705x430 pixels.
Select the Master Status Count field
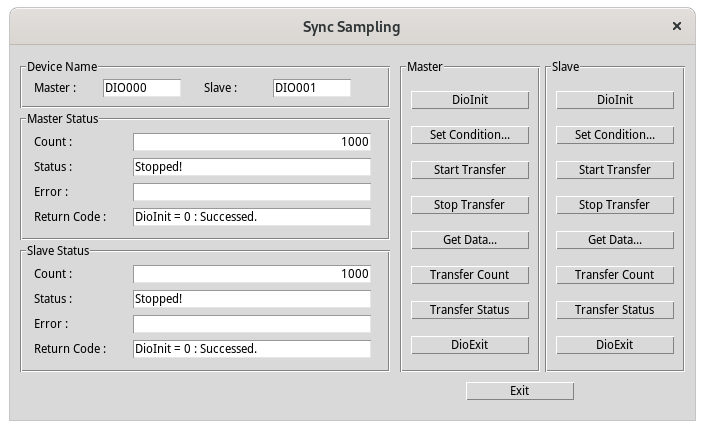[x=251, y=142]
